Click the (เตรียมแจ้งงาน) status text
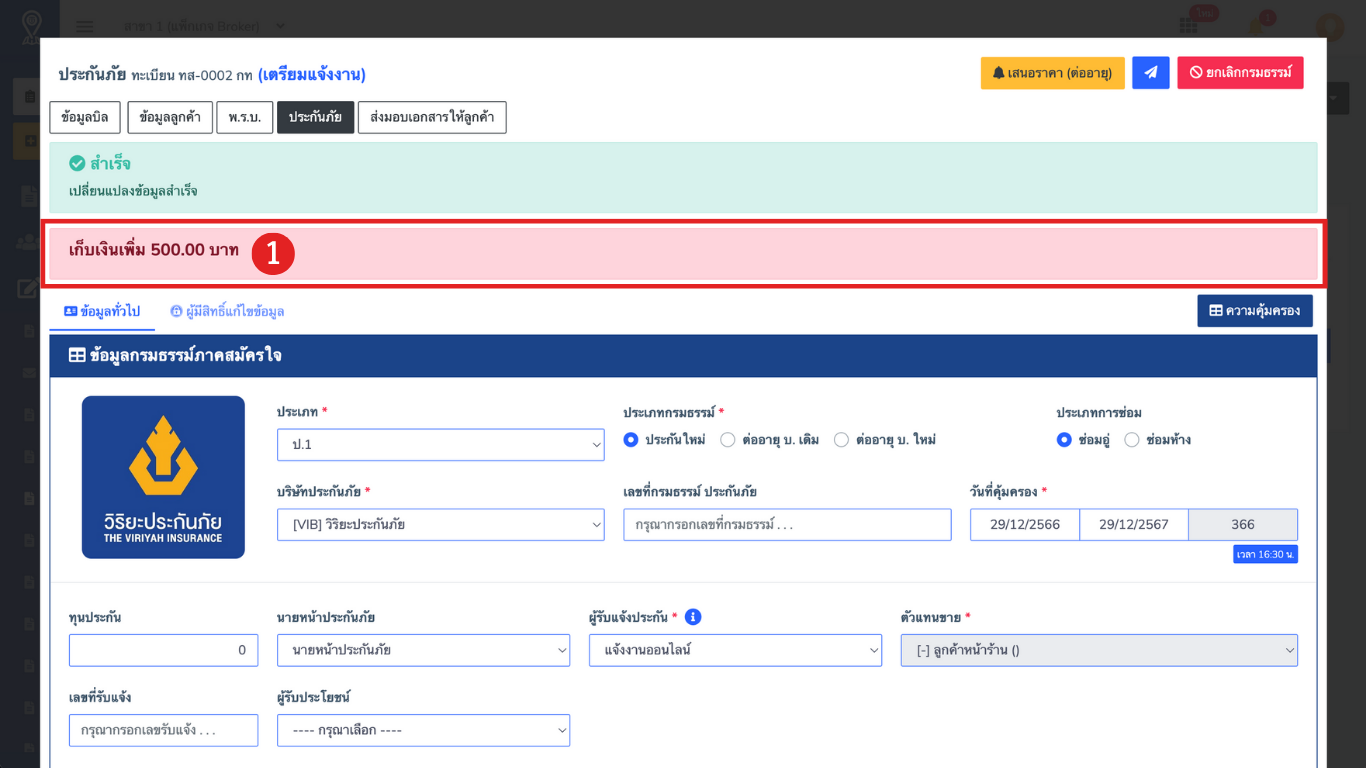The height and width of the screenshot is (768, 1366). click(311, 74)
